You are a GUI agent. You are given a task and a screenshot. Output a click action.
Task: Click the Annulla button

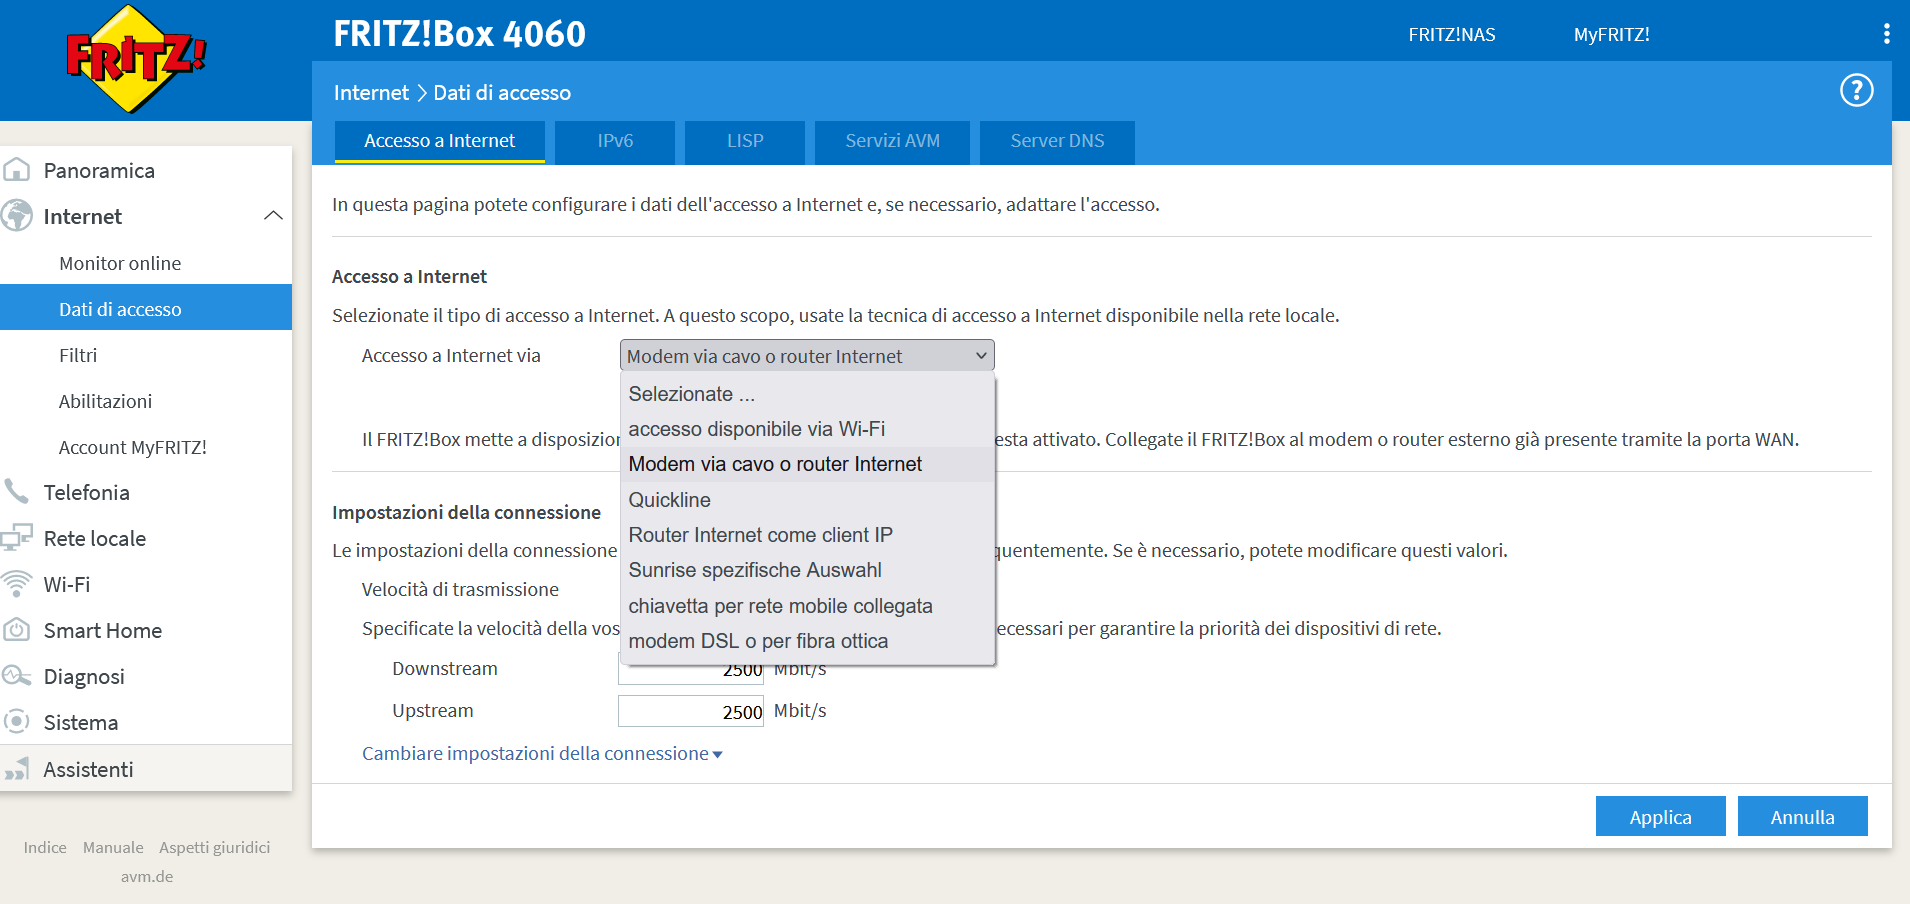(x=1803, y=816)
